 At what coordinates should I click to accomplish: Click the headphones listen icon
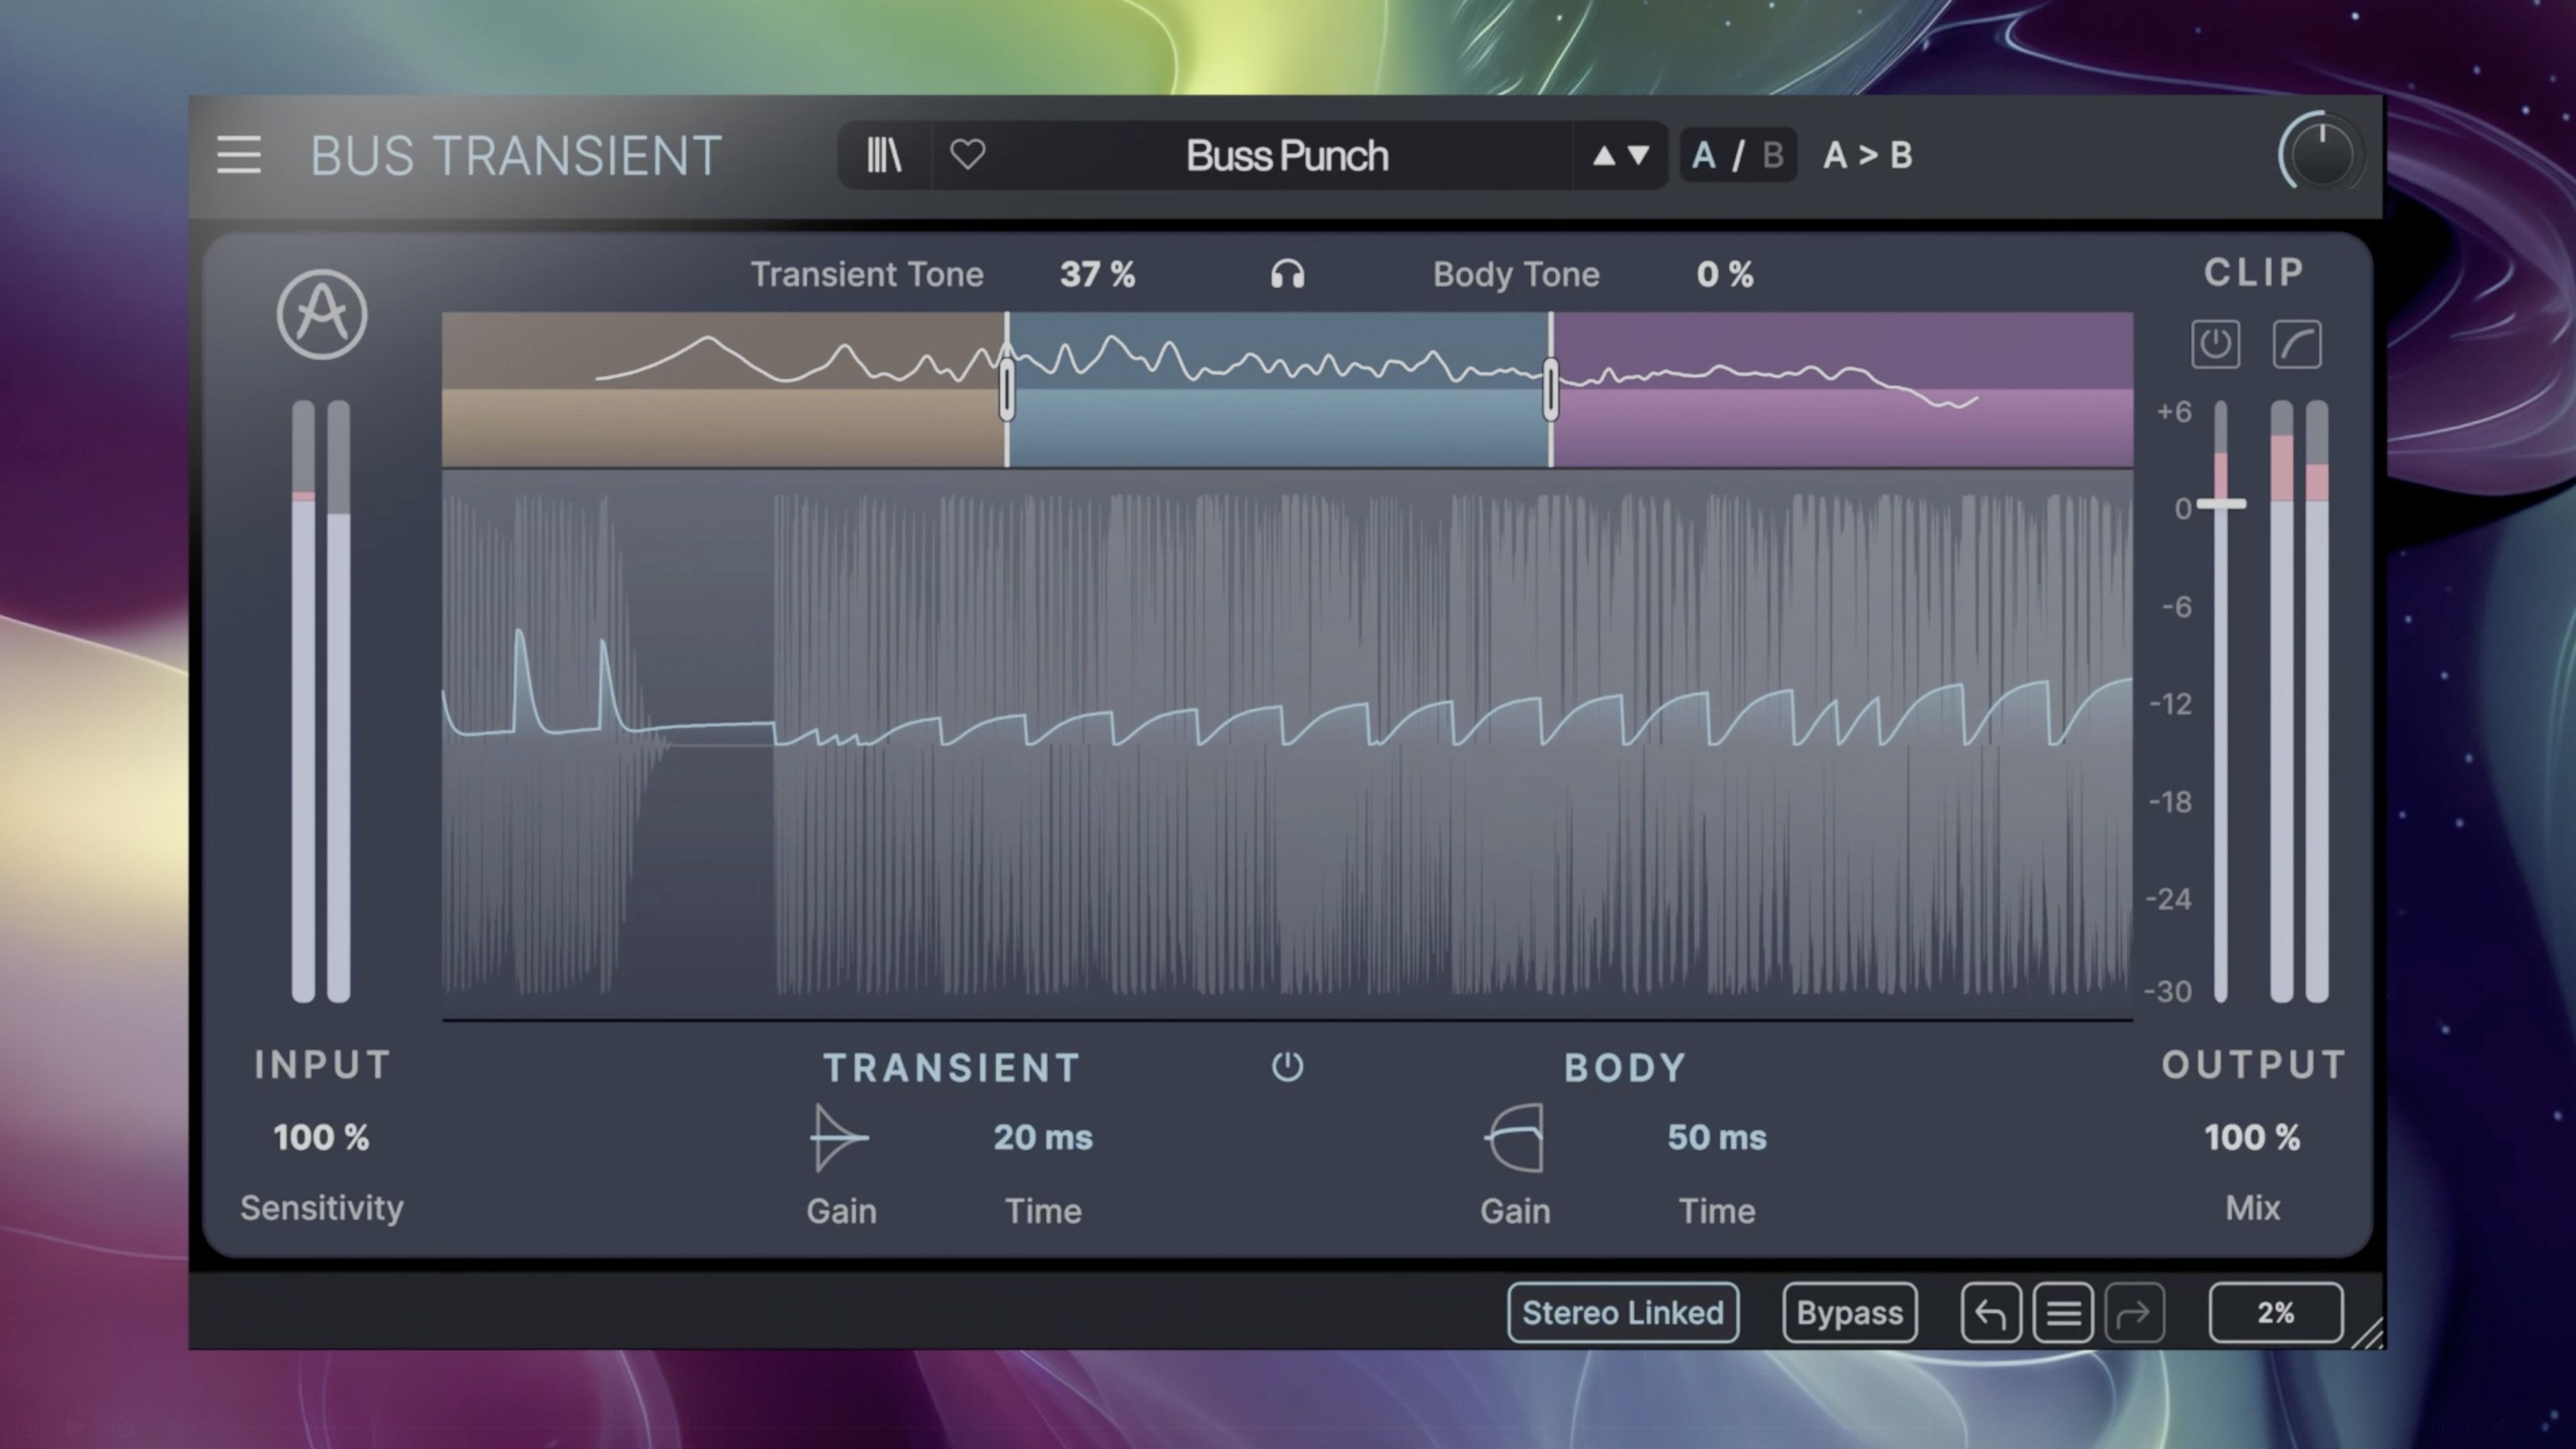pos(1287,274)
